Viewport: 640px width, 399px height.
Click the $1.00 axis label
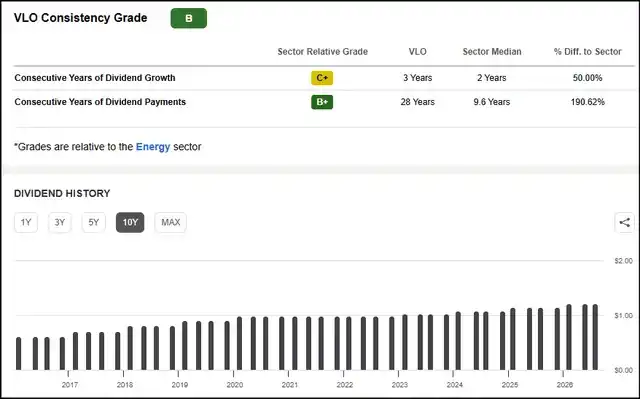click(x=623, y=316)
